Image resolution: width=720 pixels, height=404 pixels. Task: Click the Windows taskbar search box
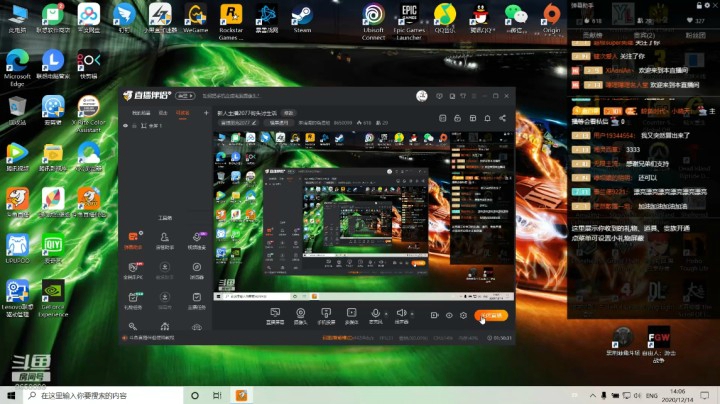tap(103, 395)
